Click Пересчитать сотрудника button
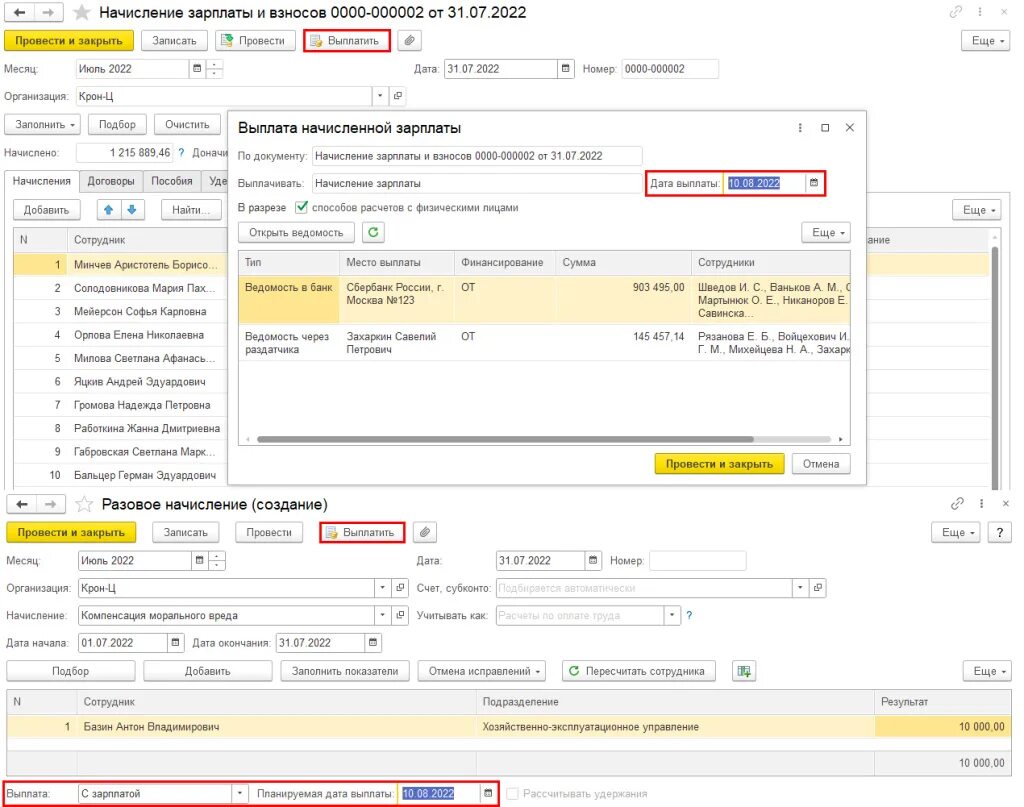 [x=638, y=671]
